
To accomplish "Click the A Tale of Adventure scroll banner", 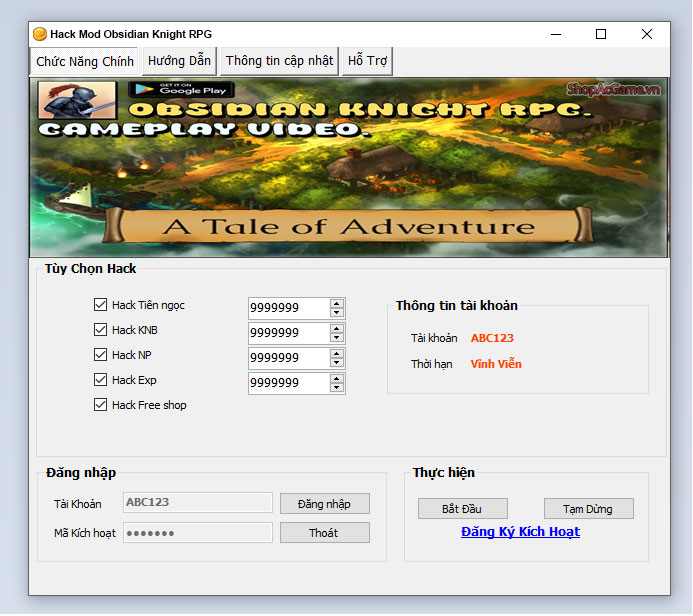I will coord(348,226).
